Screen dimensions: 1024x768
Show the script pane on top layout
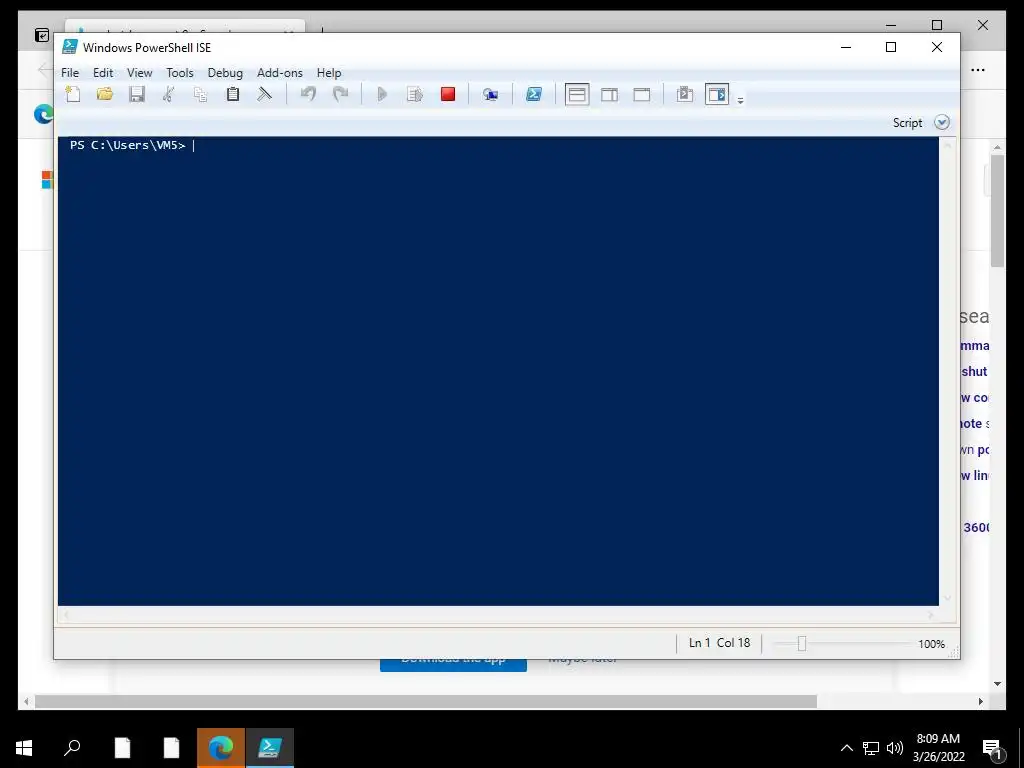coord(577,95)
